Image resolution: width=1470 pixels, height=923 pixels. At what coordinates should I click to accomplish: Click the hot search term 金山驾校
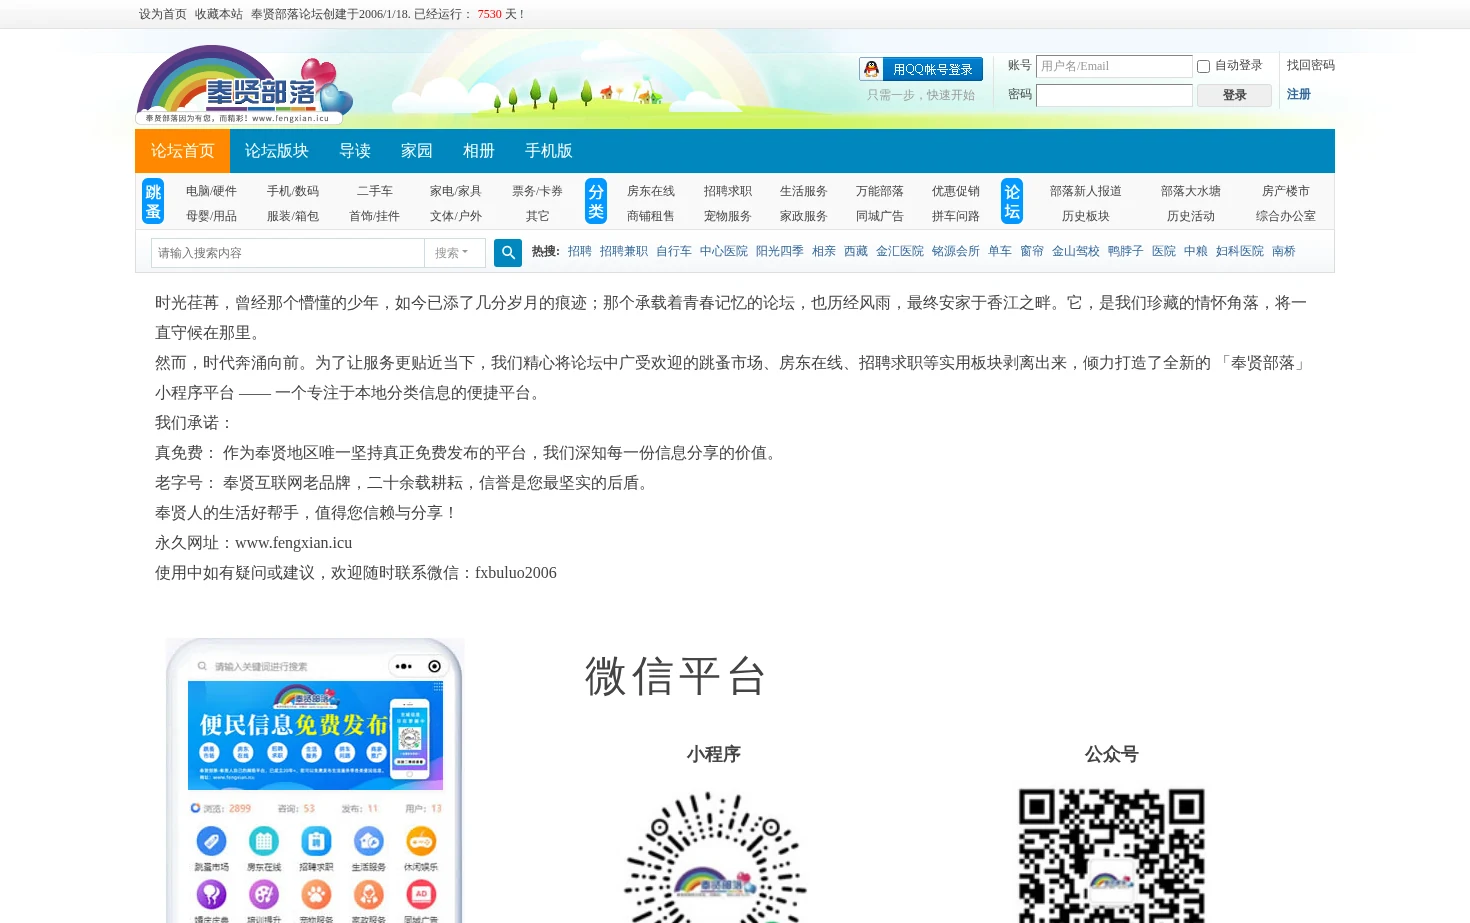pyautogui.click(x=1076, y=252)
